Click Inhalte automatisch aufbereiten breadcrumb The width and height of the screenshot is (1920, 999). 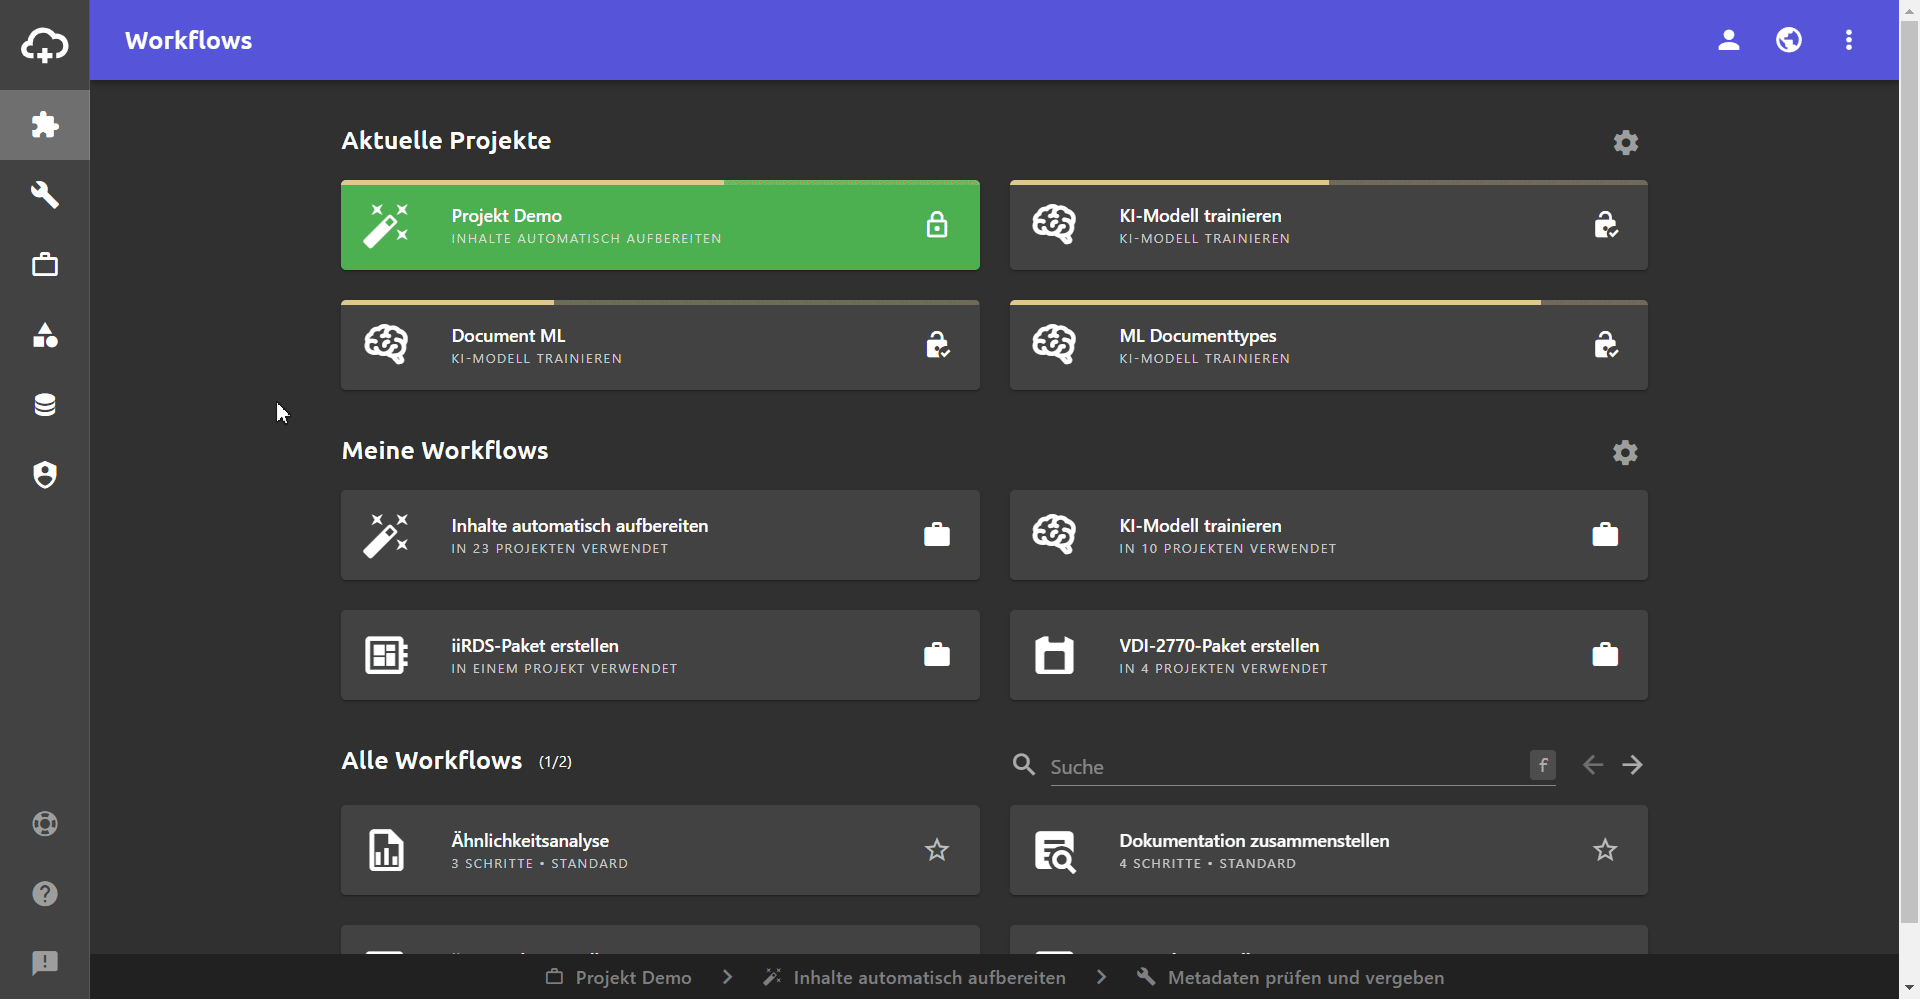coord(915,977)
